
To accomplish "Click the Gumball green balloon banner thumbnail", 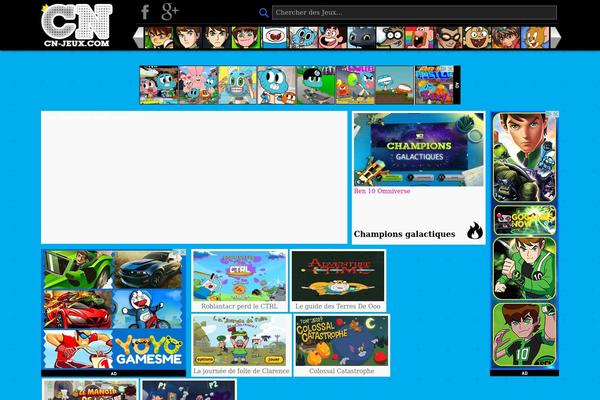I will tap(355, 85).
